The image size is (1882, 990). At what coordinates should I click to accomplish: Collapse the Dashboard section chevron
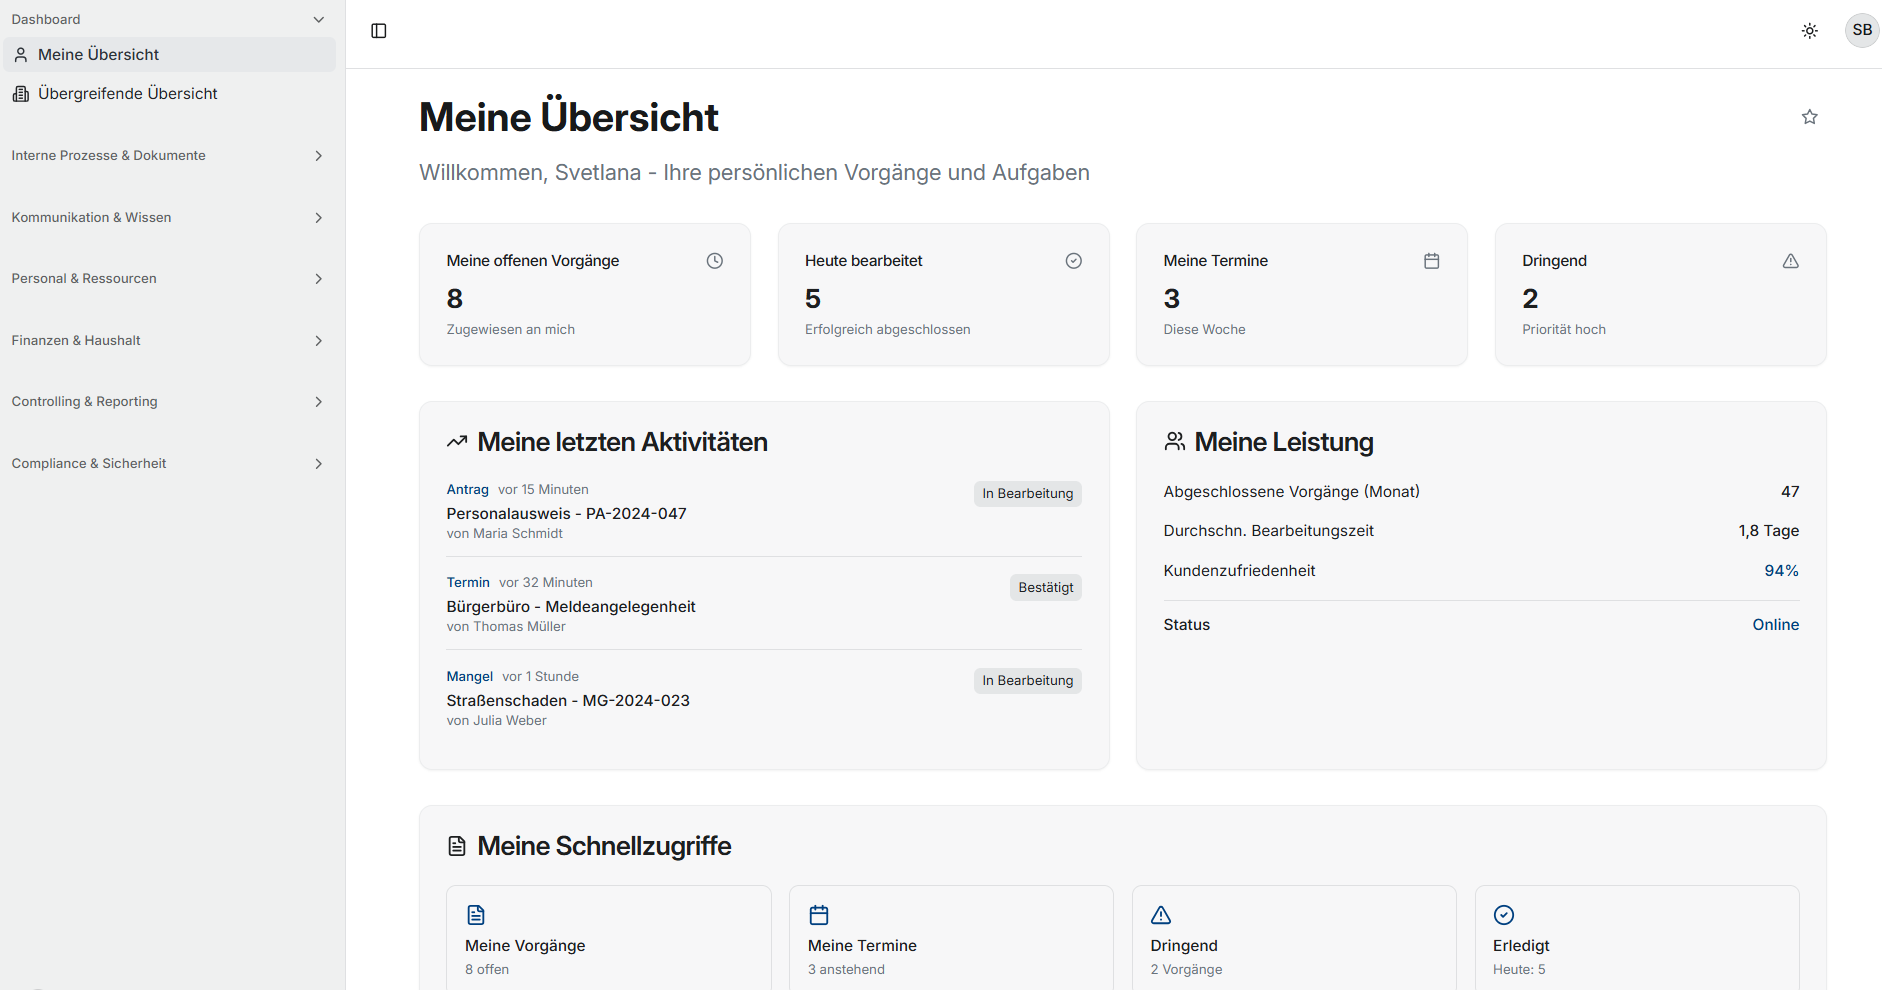tap(319, 19)
